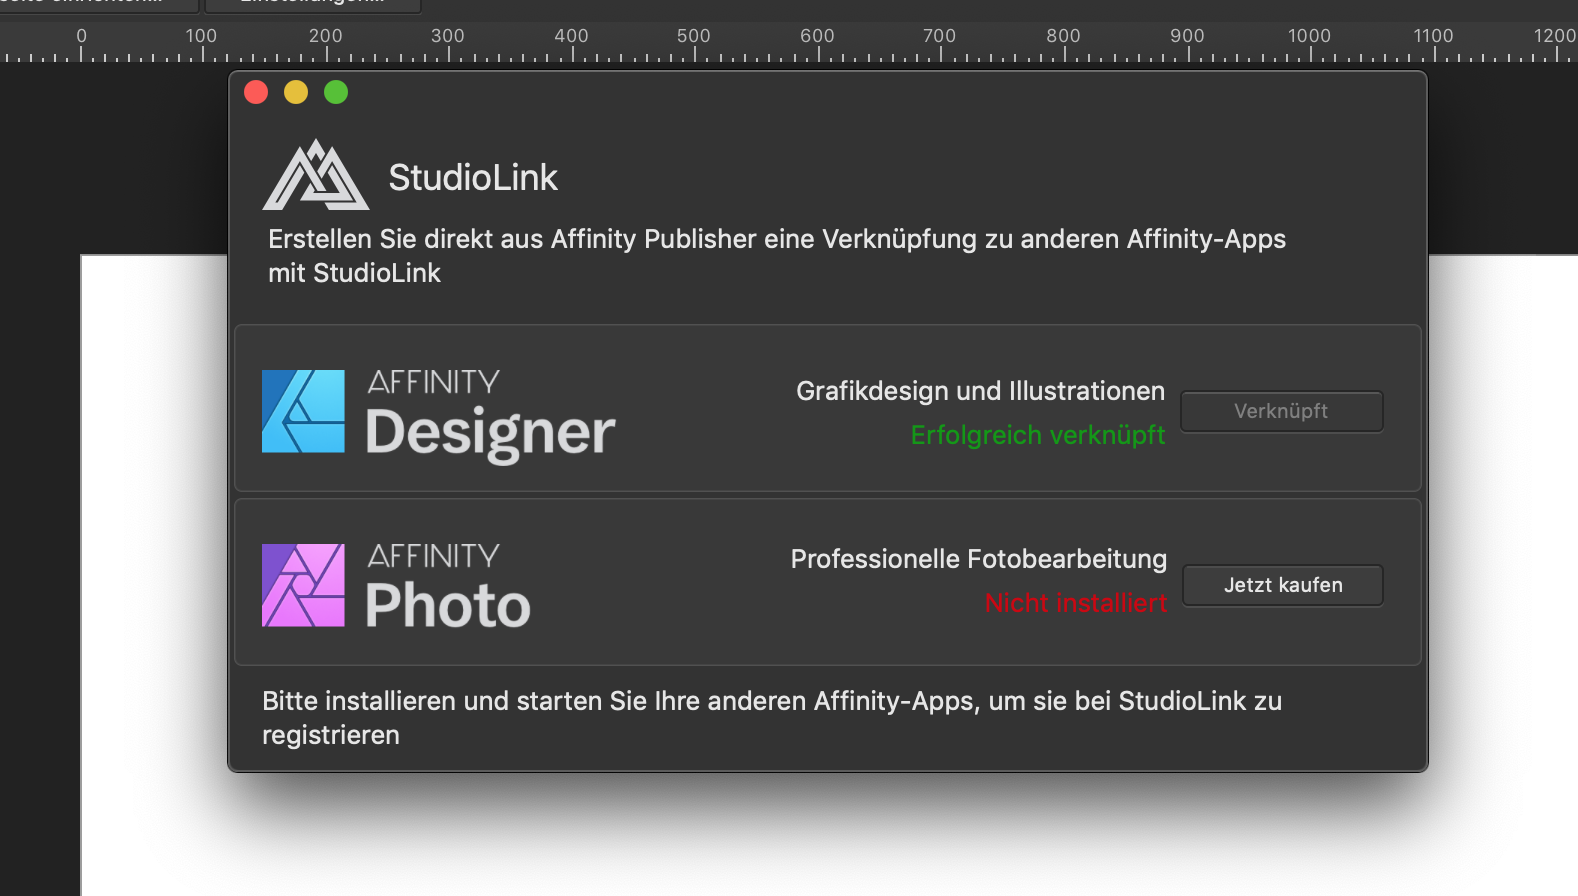Click the Affinity Photo wordmark
Image resolution: width=1578 pixels, height=896 pixels.
448,587
